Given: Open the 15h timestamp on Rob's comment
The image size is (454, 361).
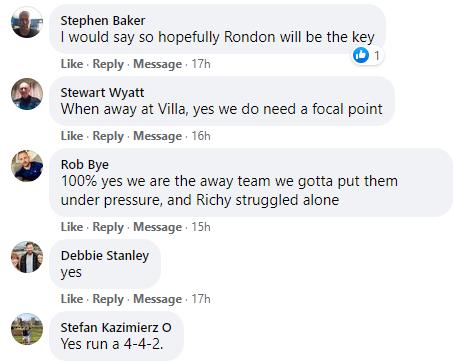Looking at the screenshot, I should [201, 227].
